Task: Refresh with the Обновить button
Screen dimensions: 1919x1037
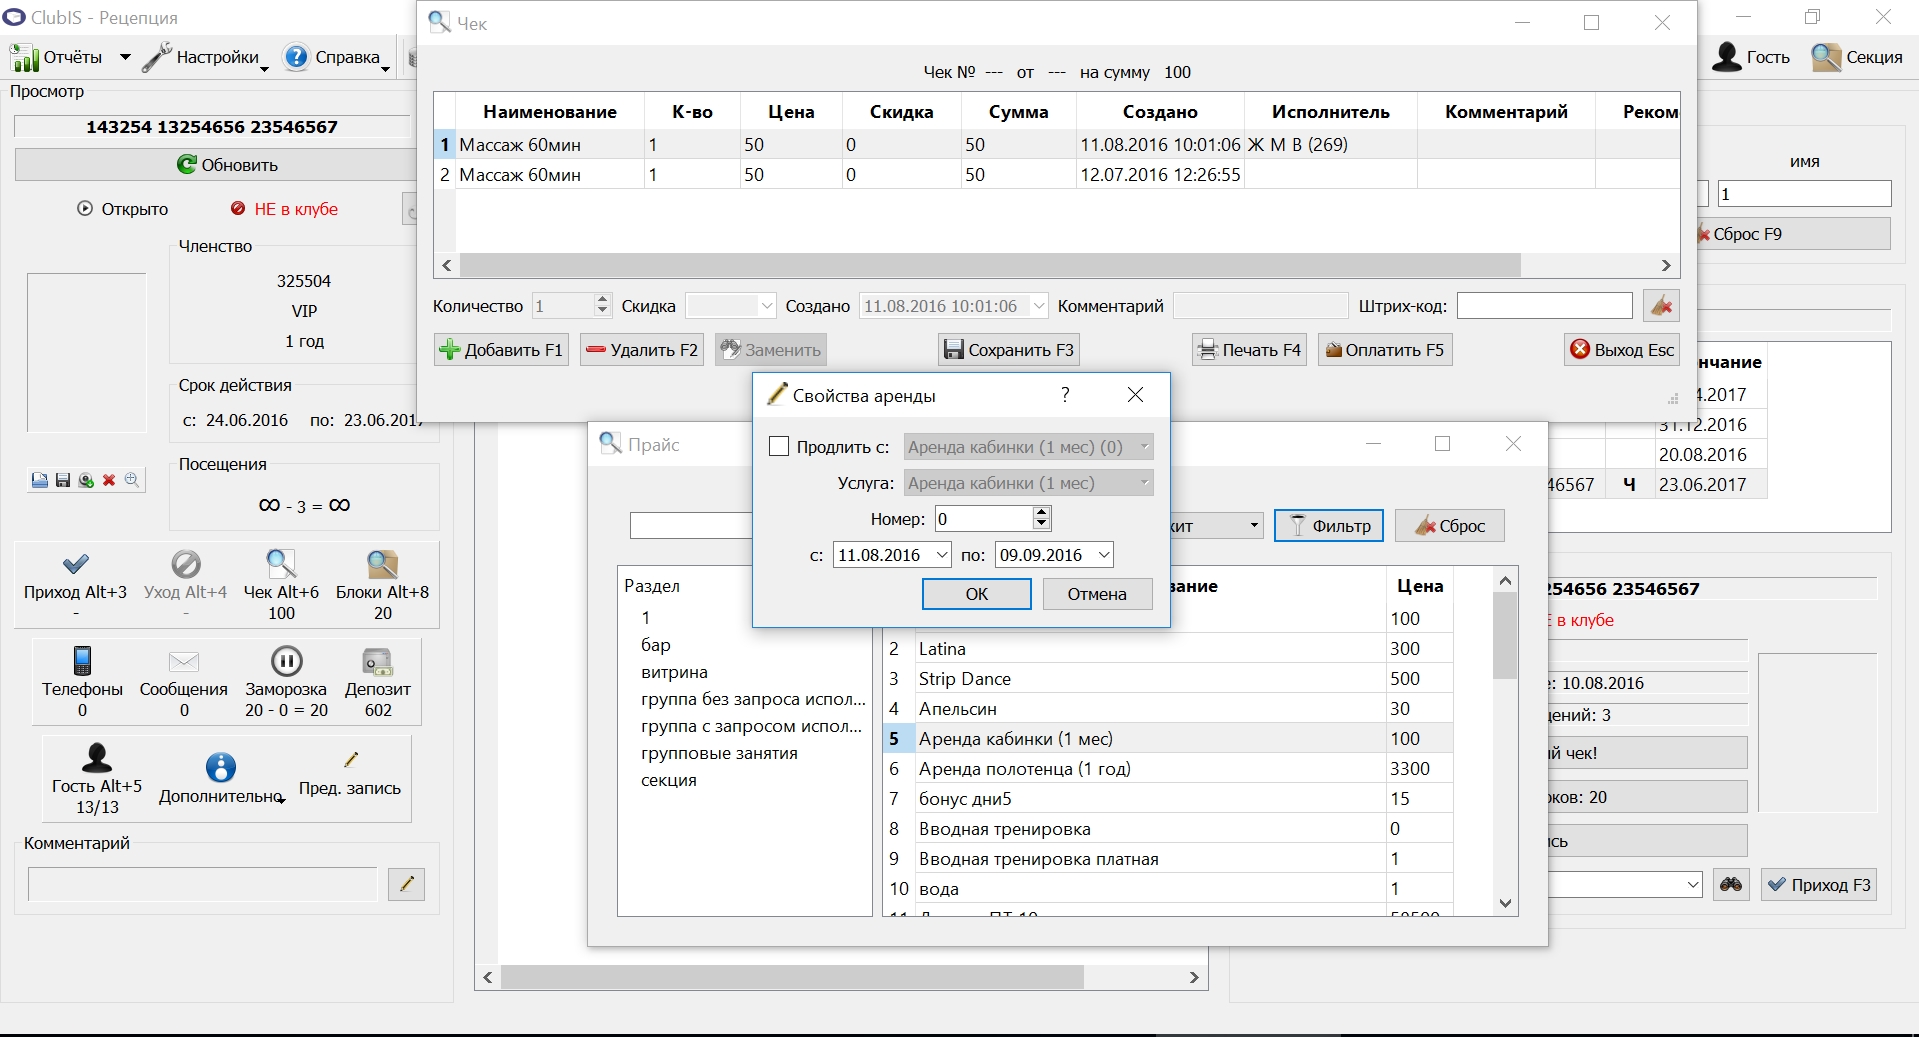Action: point(227,165)
